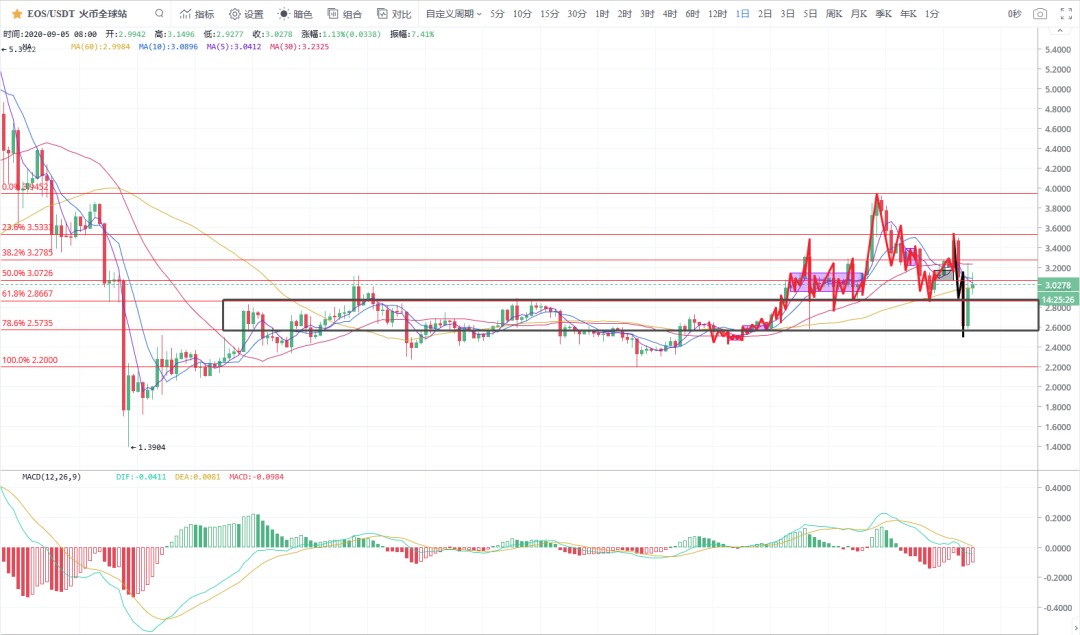Screen dimensions: 1080x635
Task: Click the favorite star icon next to EOS/USDT
Action: [17, 14]
